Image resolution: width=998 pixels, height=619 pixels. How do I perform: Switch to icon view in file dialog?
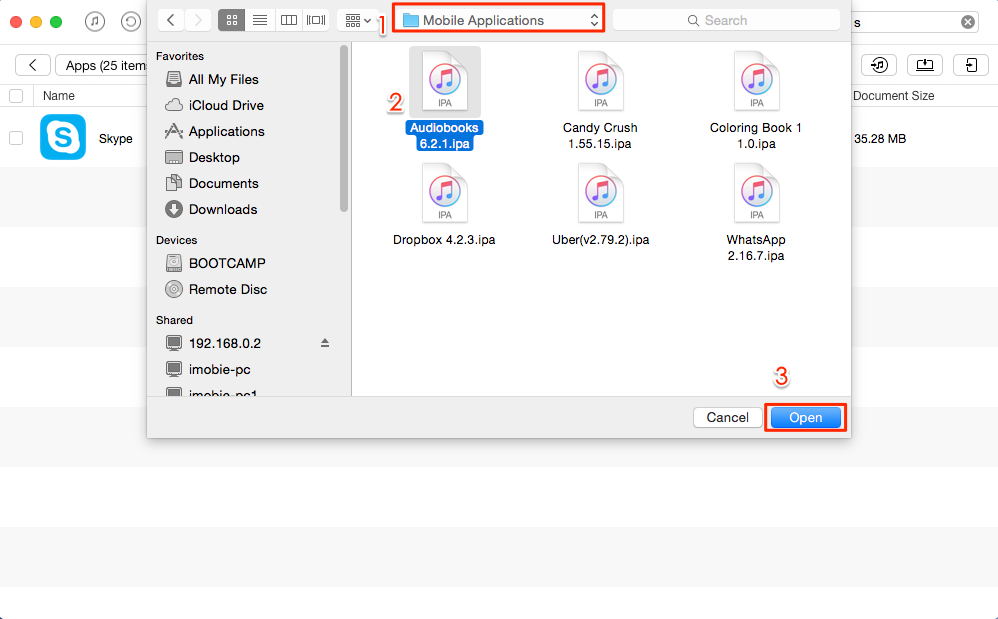tap(232, 20)
